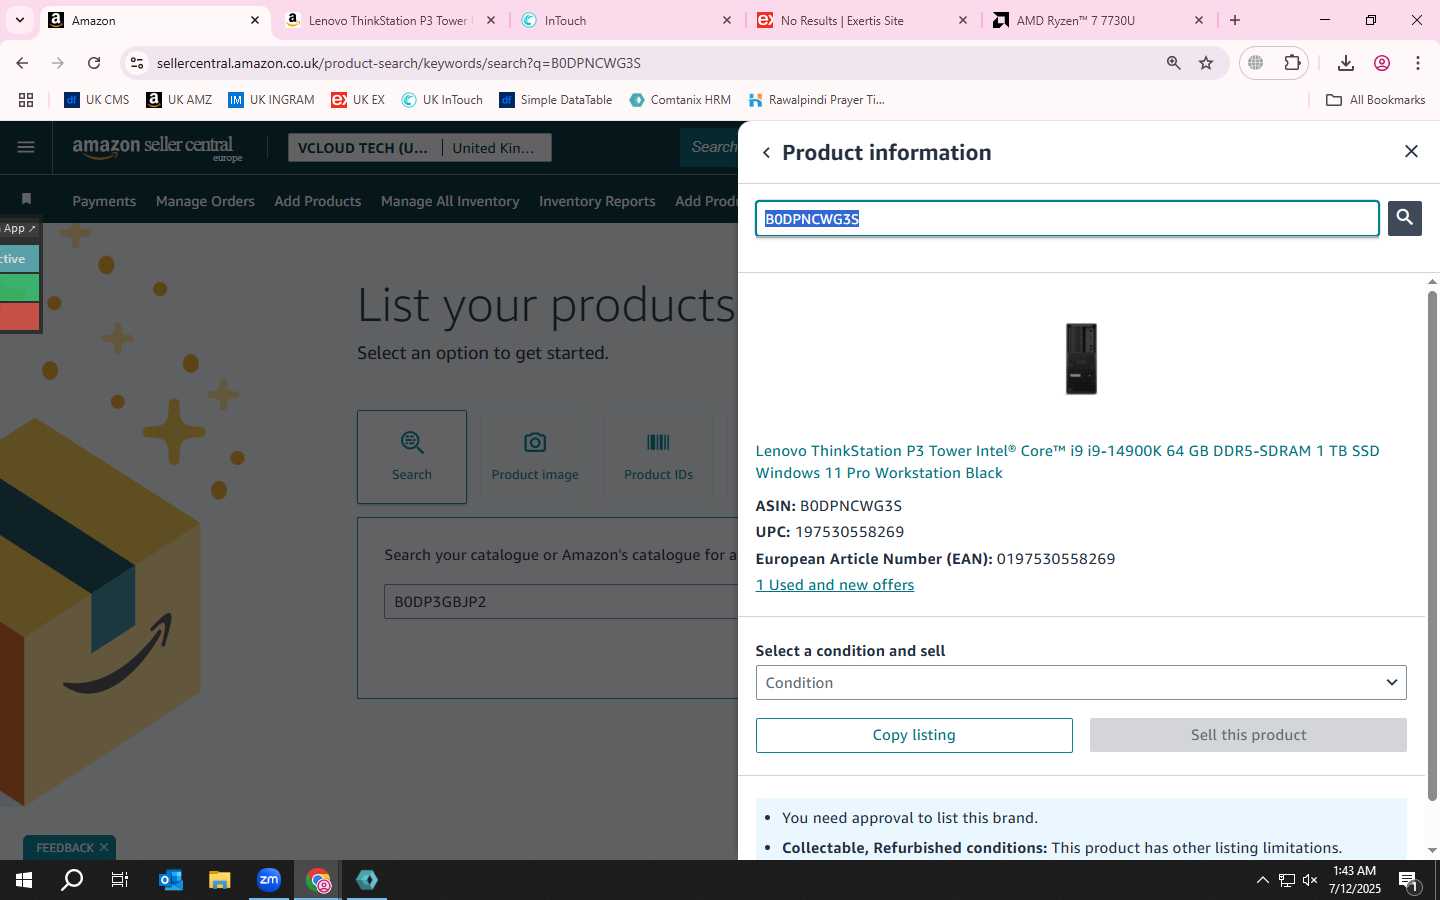Open the Lenovo ThinkStation product title link
This screenshot has width=1440, height=900.
(1067, 462)
